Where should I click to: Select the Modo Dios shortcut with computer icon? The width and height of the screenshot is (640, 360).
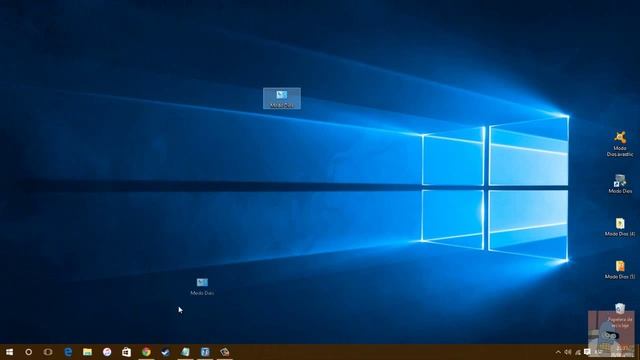[x=620, y=184]
